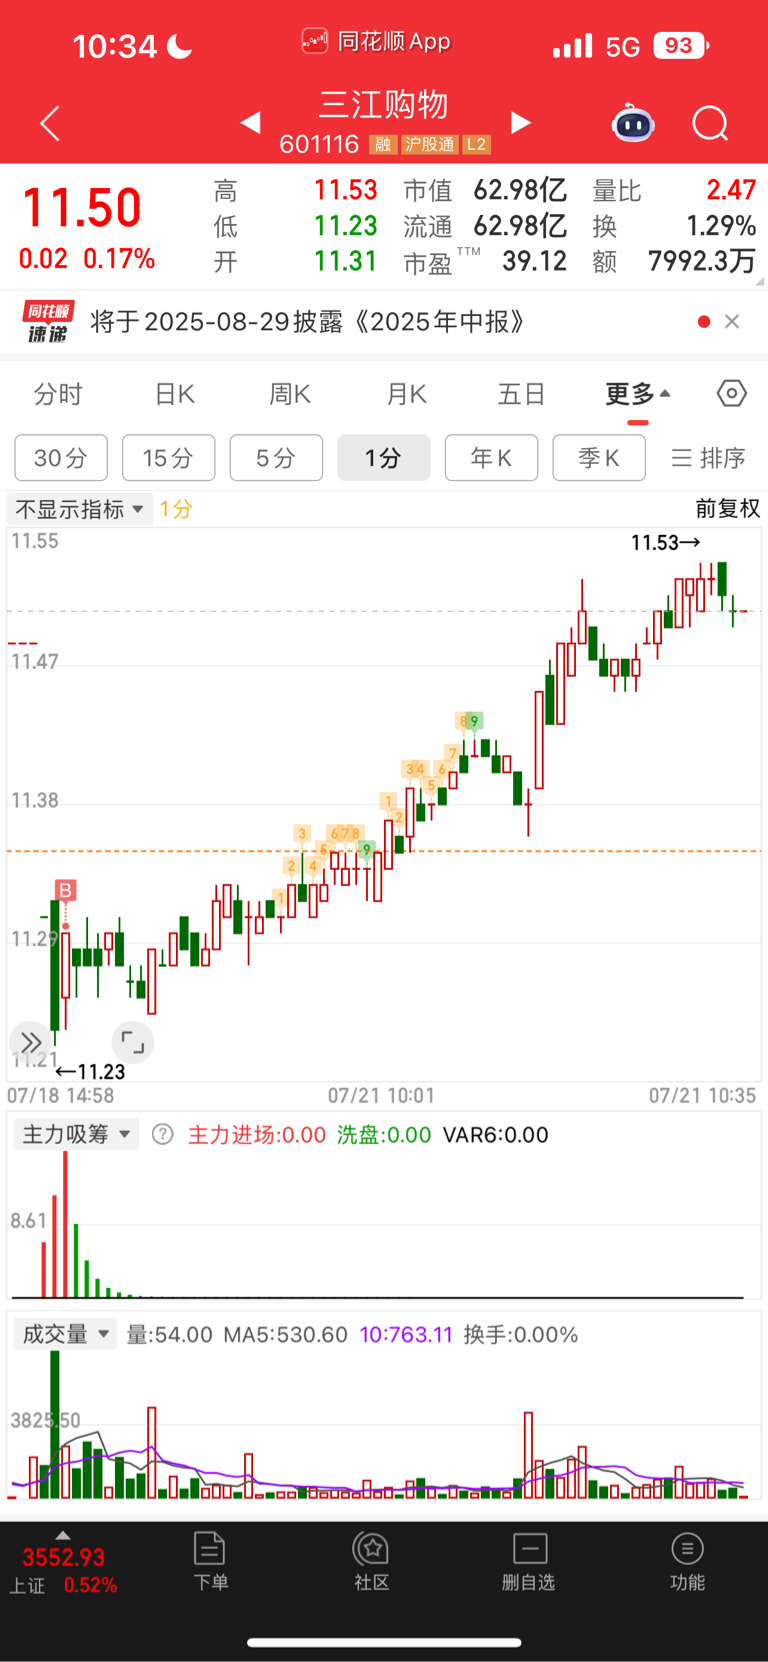Switch to 五日 chart tab
The image size is (768, 1662).
click(522, 394)
